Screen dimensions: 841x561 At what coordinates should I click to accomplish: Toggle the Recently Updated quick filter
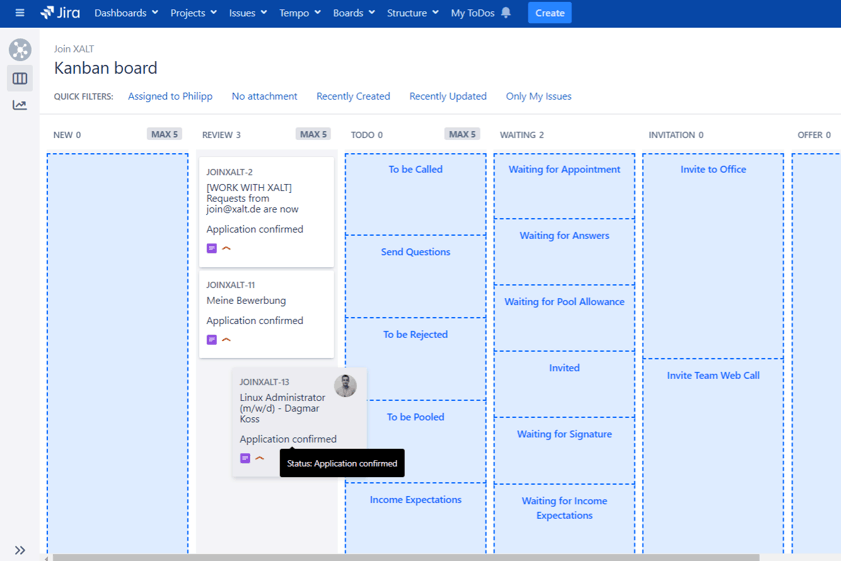pyautogui.click(x=448, y=96)
